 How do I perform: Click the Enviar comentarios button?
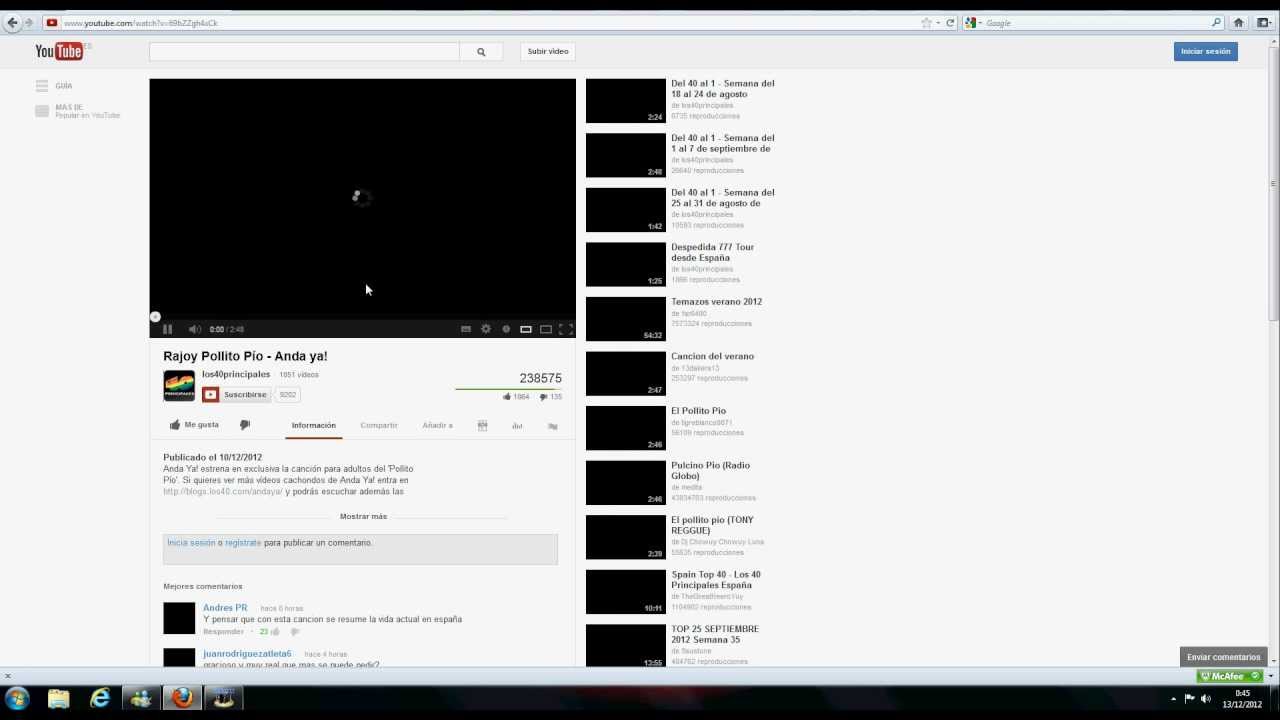(1224, 657)
